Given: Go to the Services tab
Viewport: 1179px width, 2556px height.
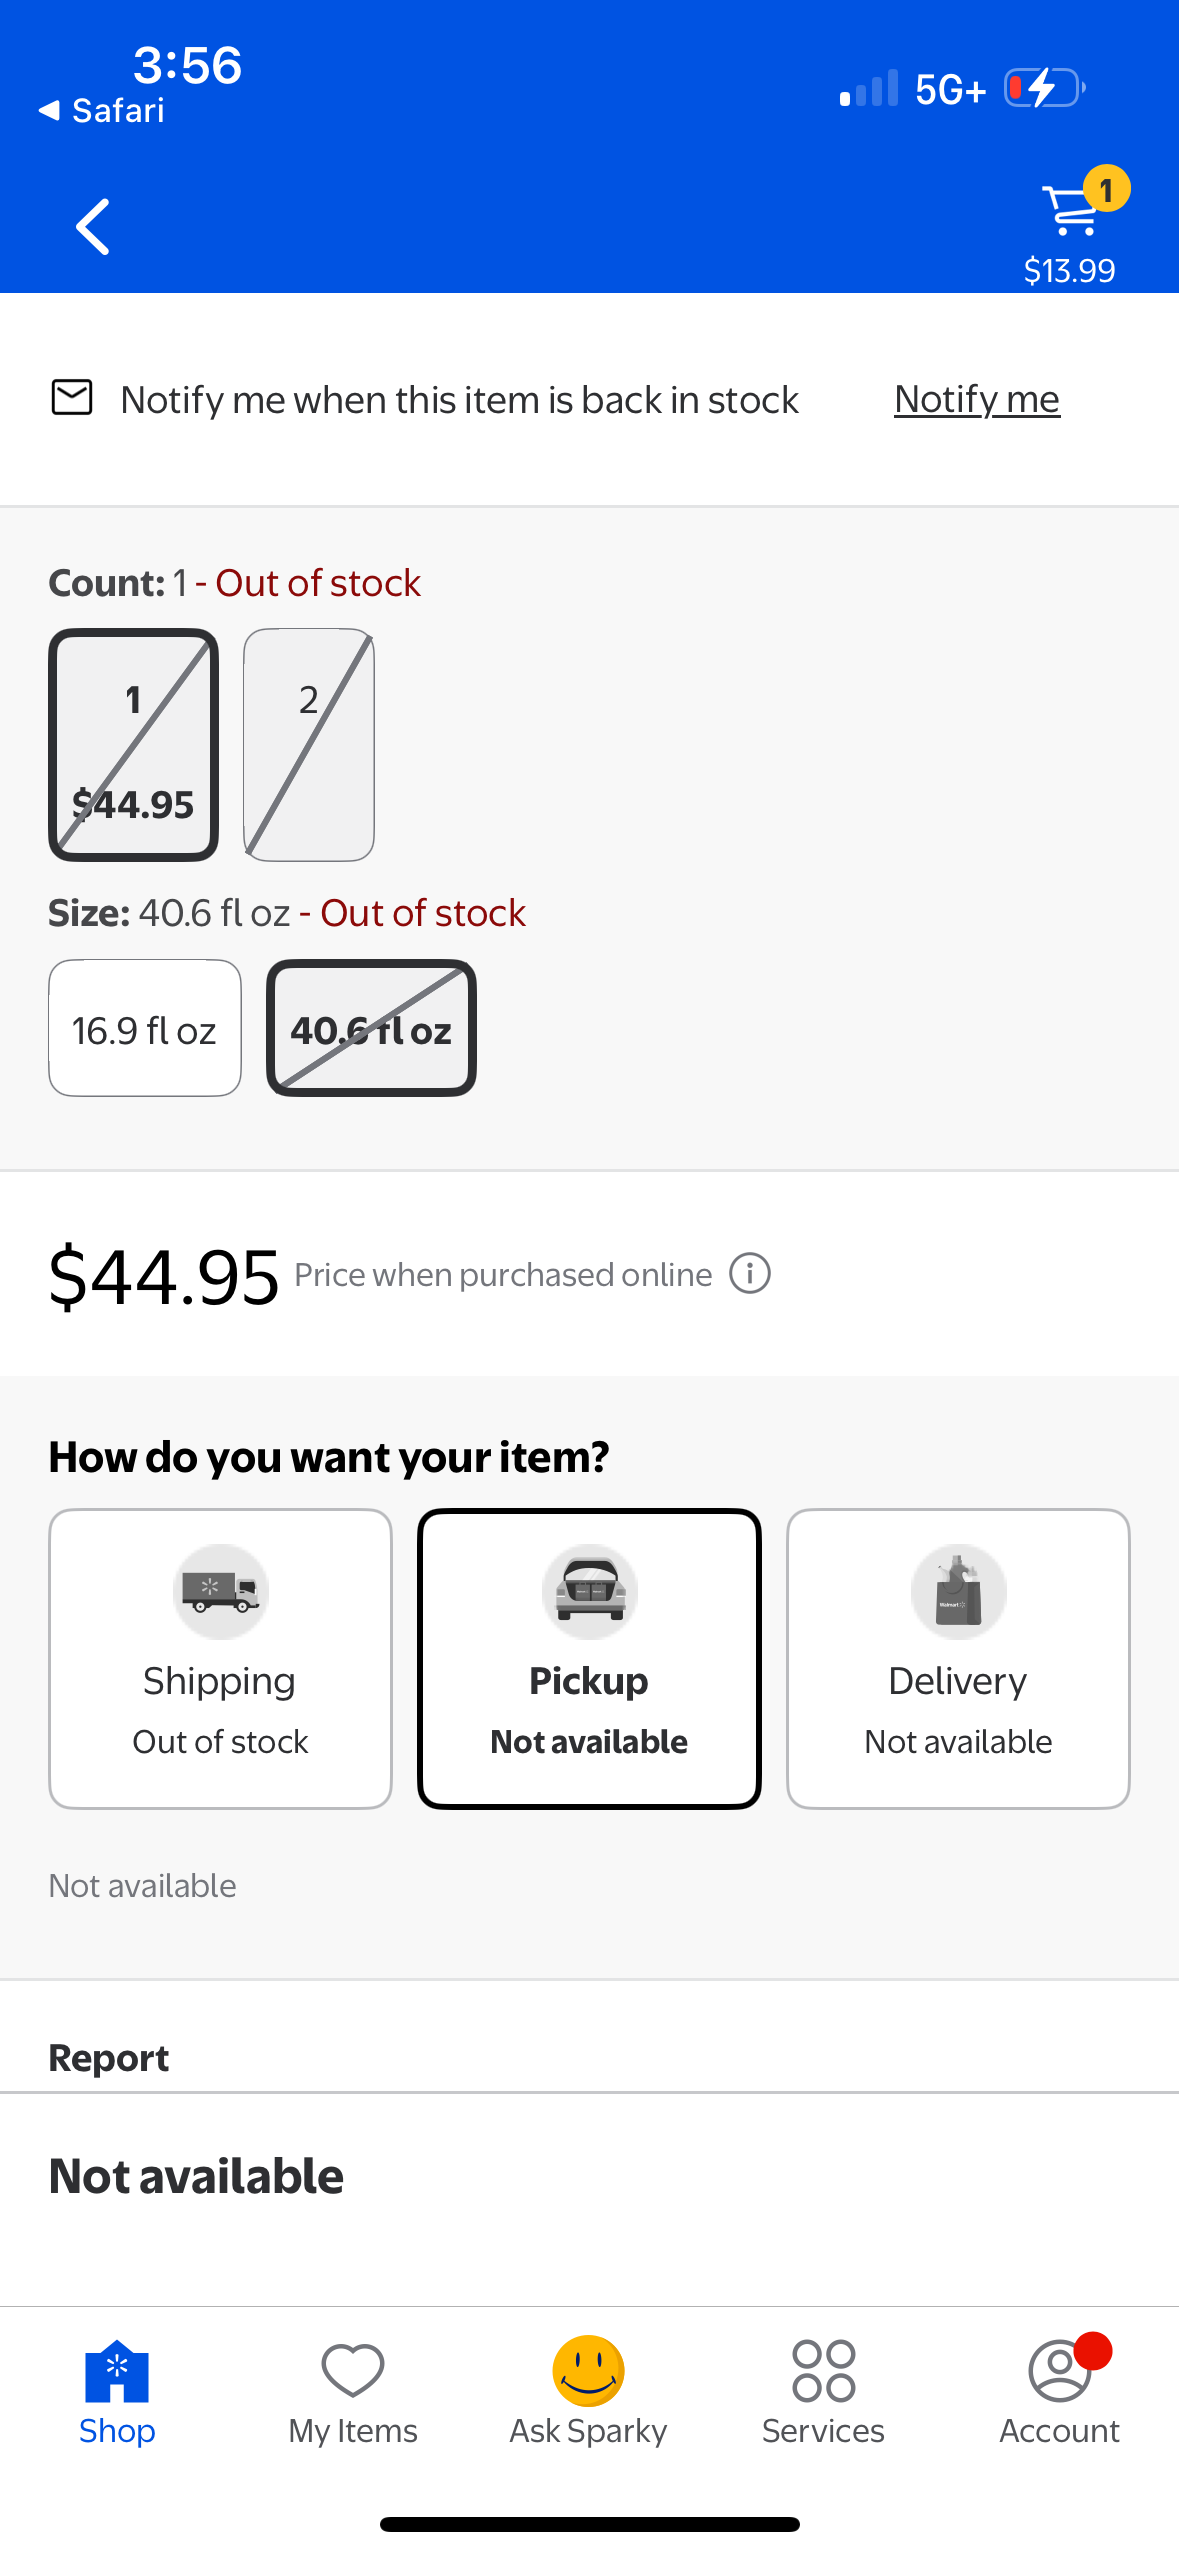Looking at the screenshot, I should pos(823,2391).
